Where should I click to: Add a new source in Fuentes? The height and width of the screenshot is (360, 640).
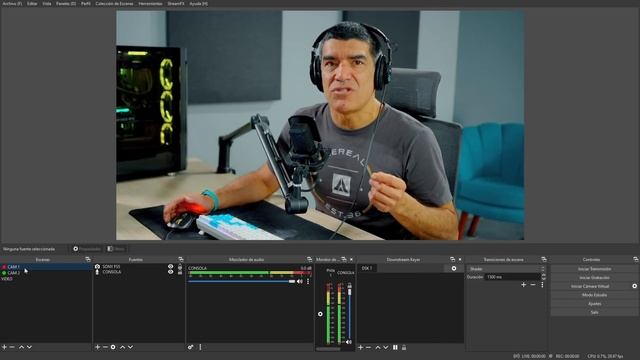point(97,347)
